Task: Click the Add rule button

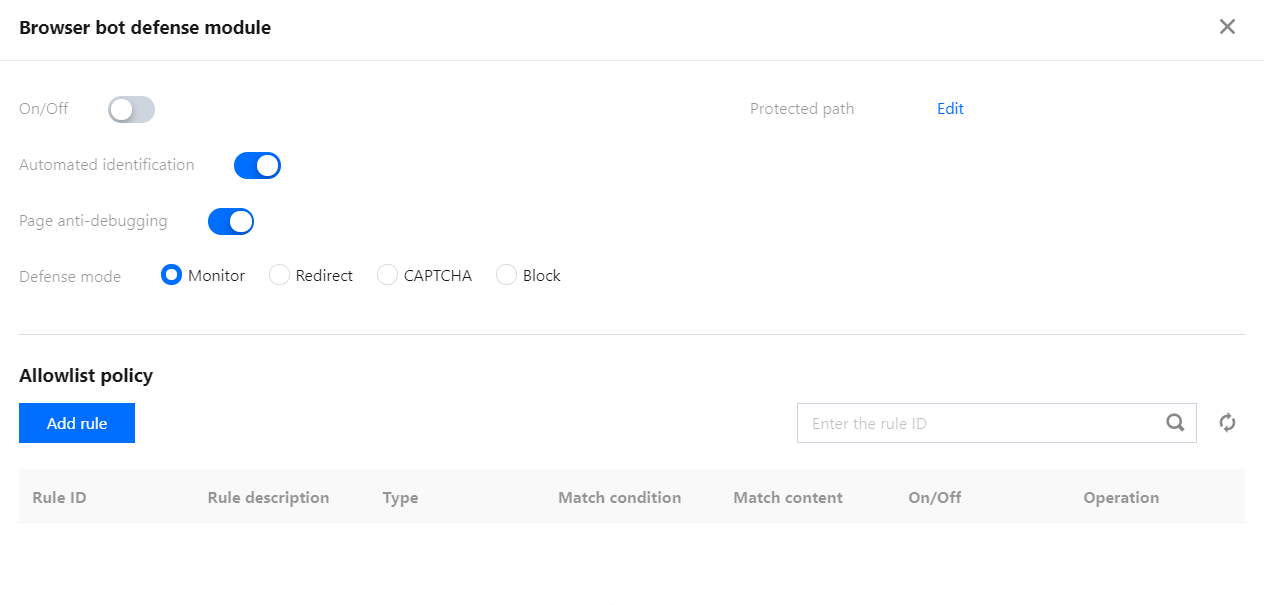Action: point(77,423)
